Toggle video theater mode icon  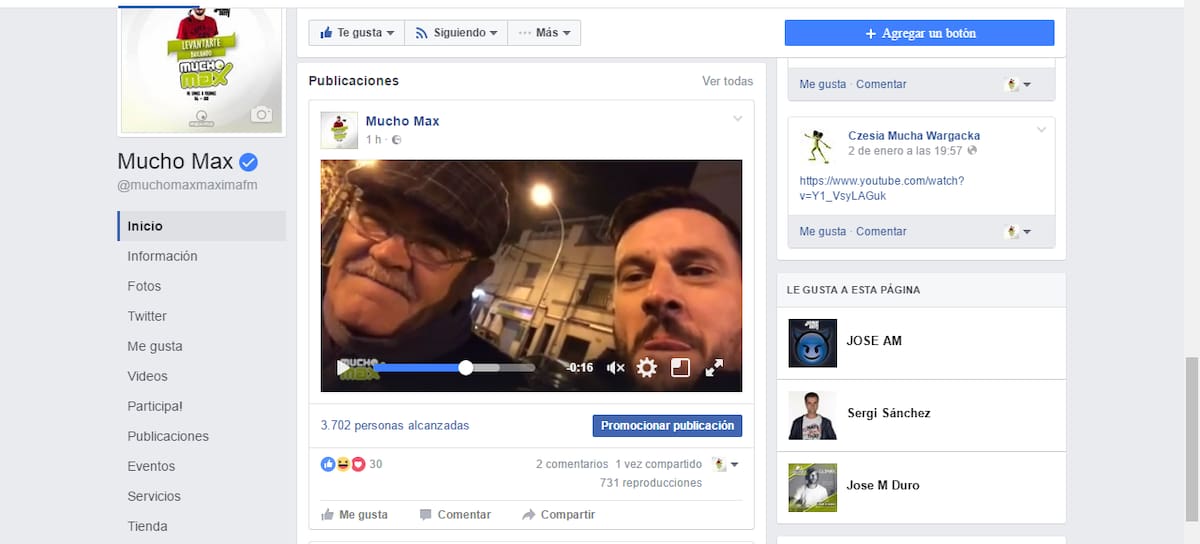click(680, 368)
